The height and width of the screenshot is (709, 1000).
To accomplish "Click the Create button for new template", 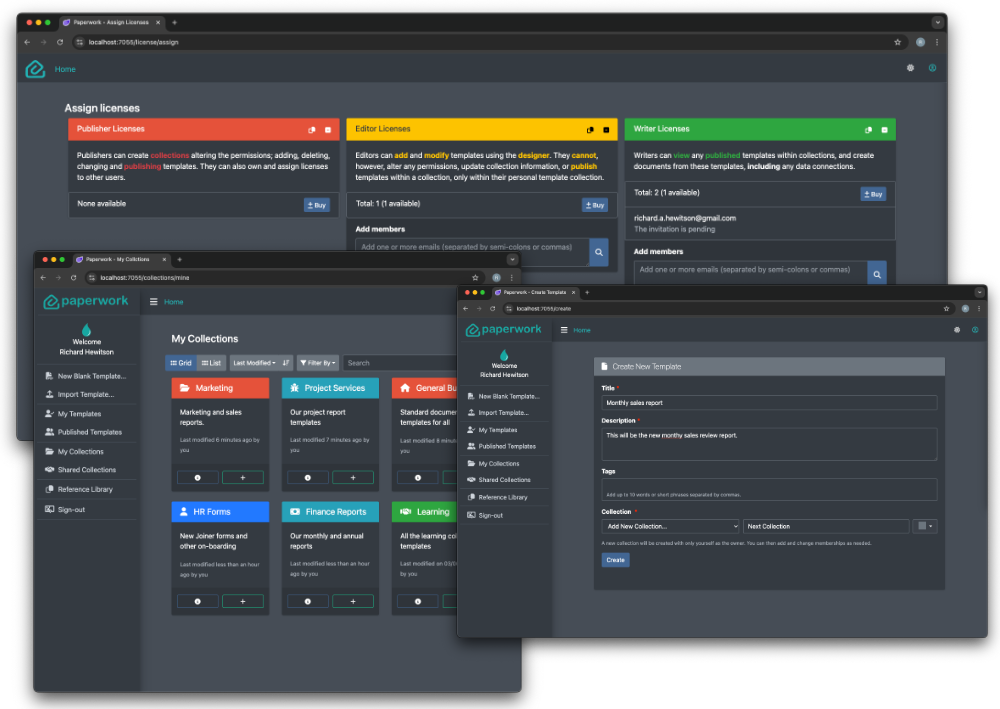I will click(x=615, y=560).
